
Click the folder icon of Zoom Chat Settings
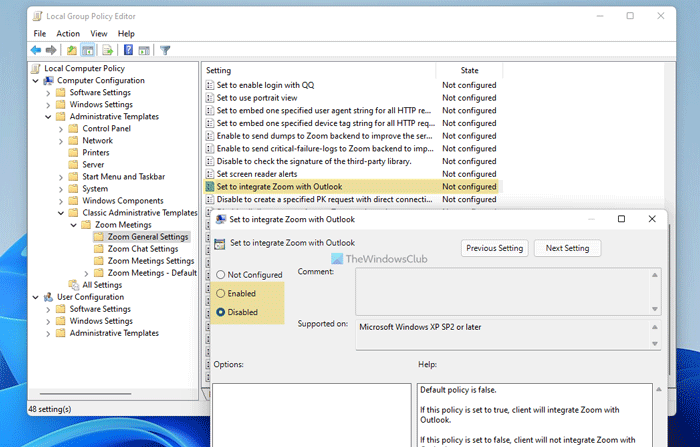[x=99, y=249]
